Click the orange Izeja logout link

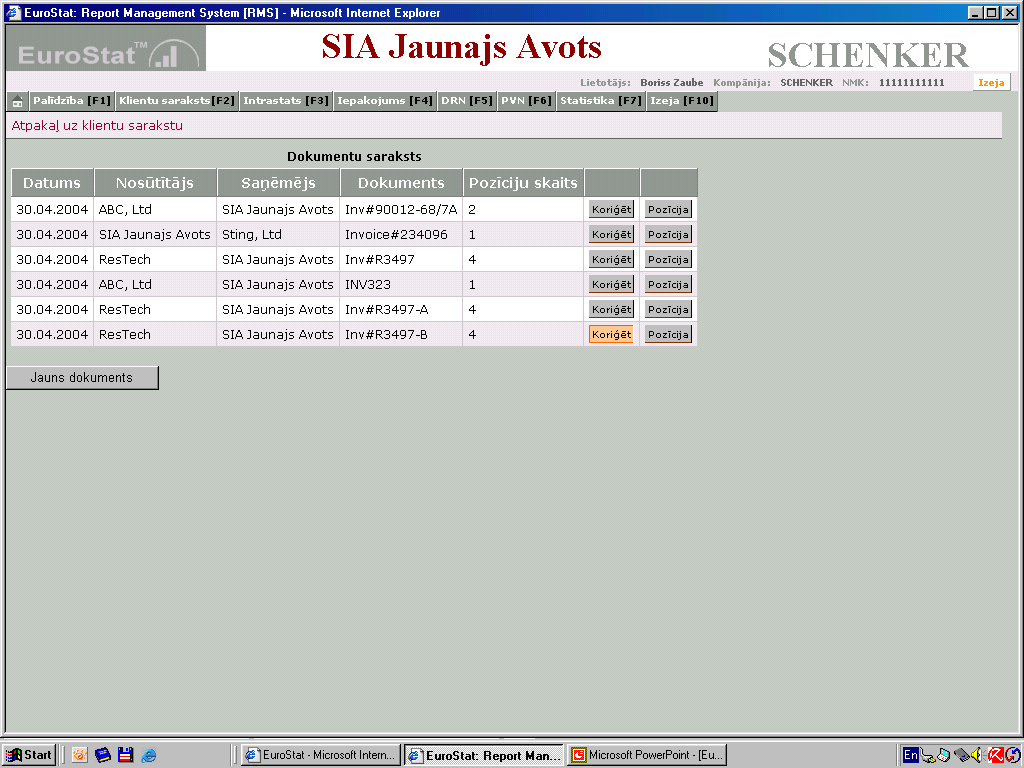pos(991,82)
